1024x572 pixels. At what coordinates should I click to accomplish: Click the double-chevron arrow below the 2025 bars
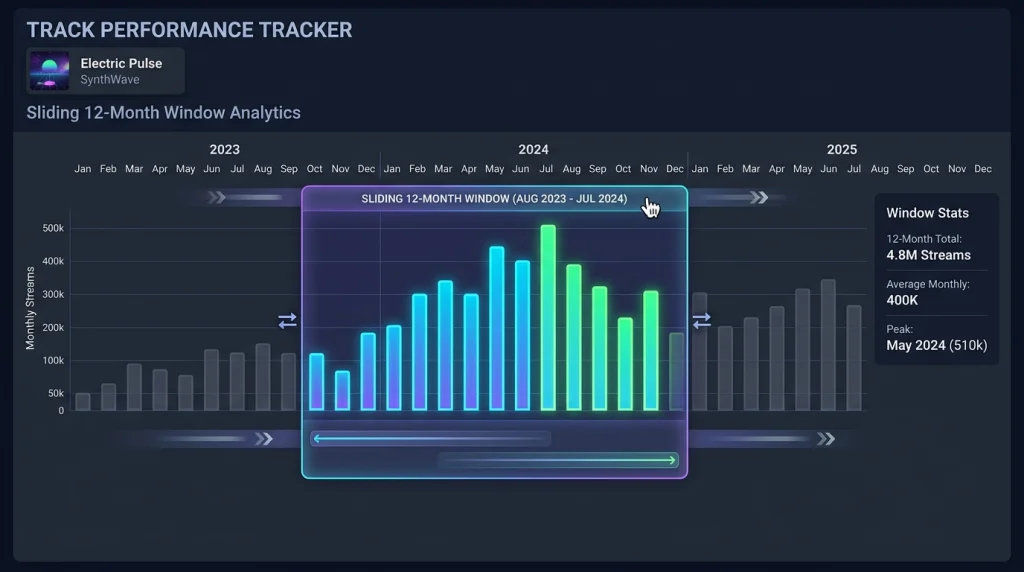pos(826,439)
